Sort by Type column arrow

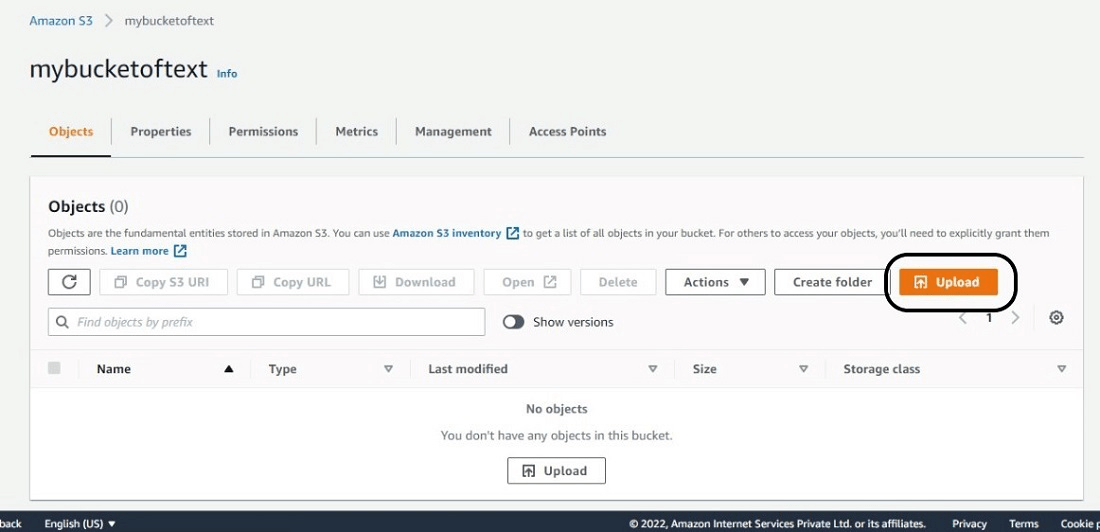tap(388, 369)
